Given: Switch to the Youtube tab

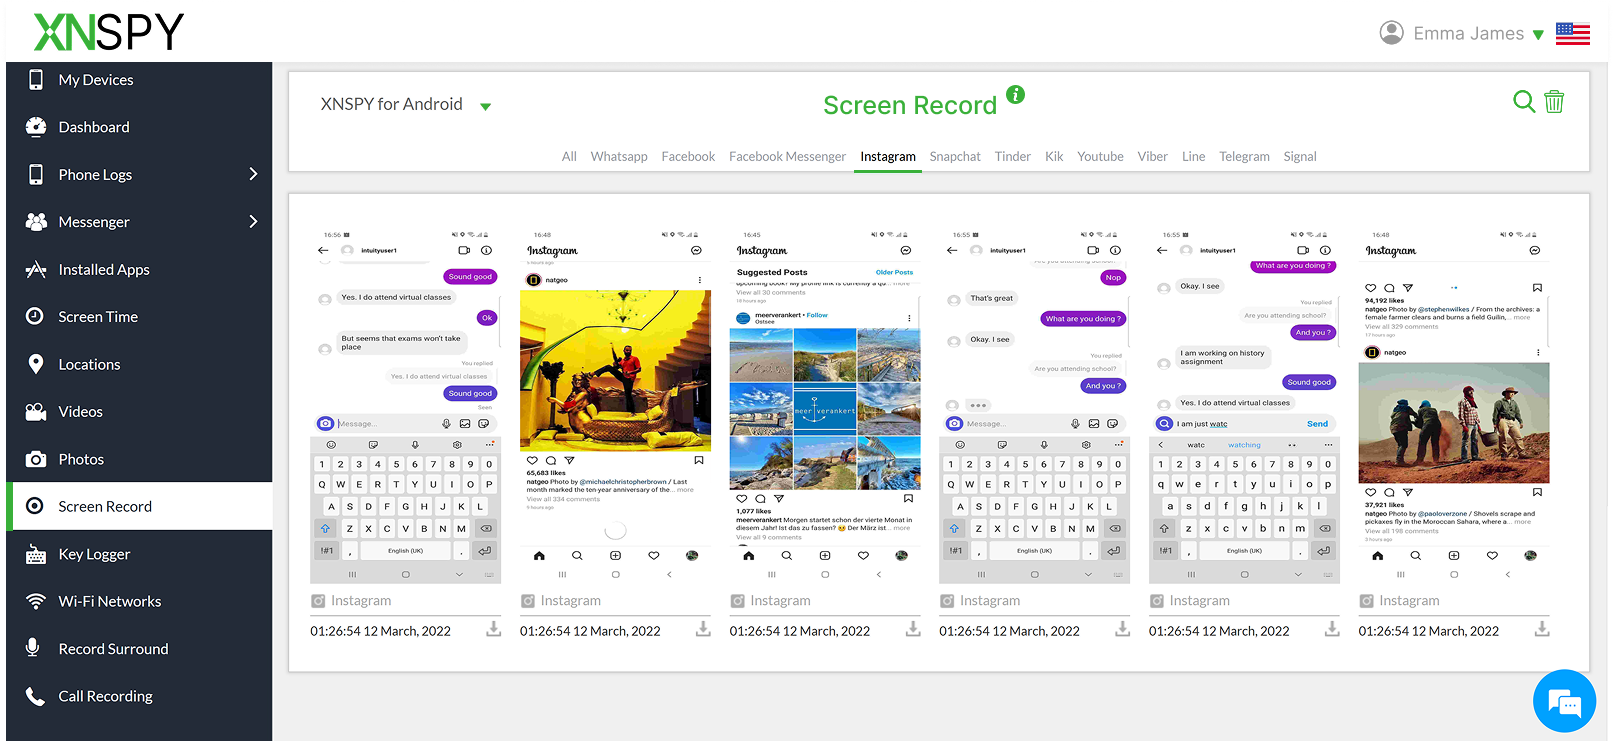Looking at the screenshot, I should point(1100,157).
